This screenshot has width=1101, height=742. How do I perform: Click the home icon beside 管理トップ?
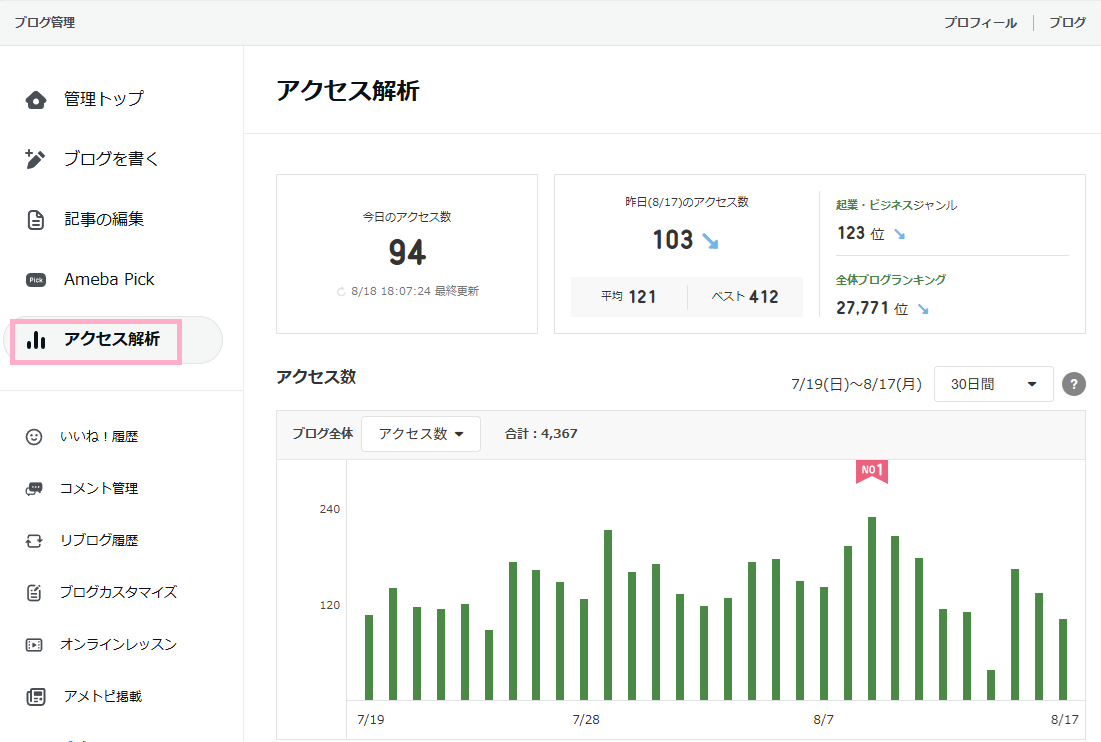tap(36, 100)
